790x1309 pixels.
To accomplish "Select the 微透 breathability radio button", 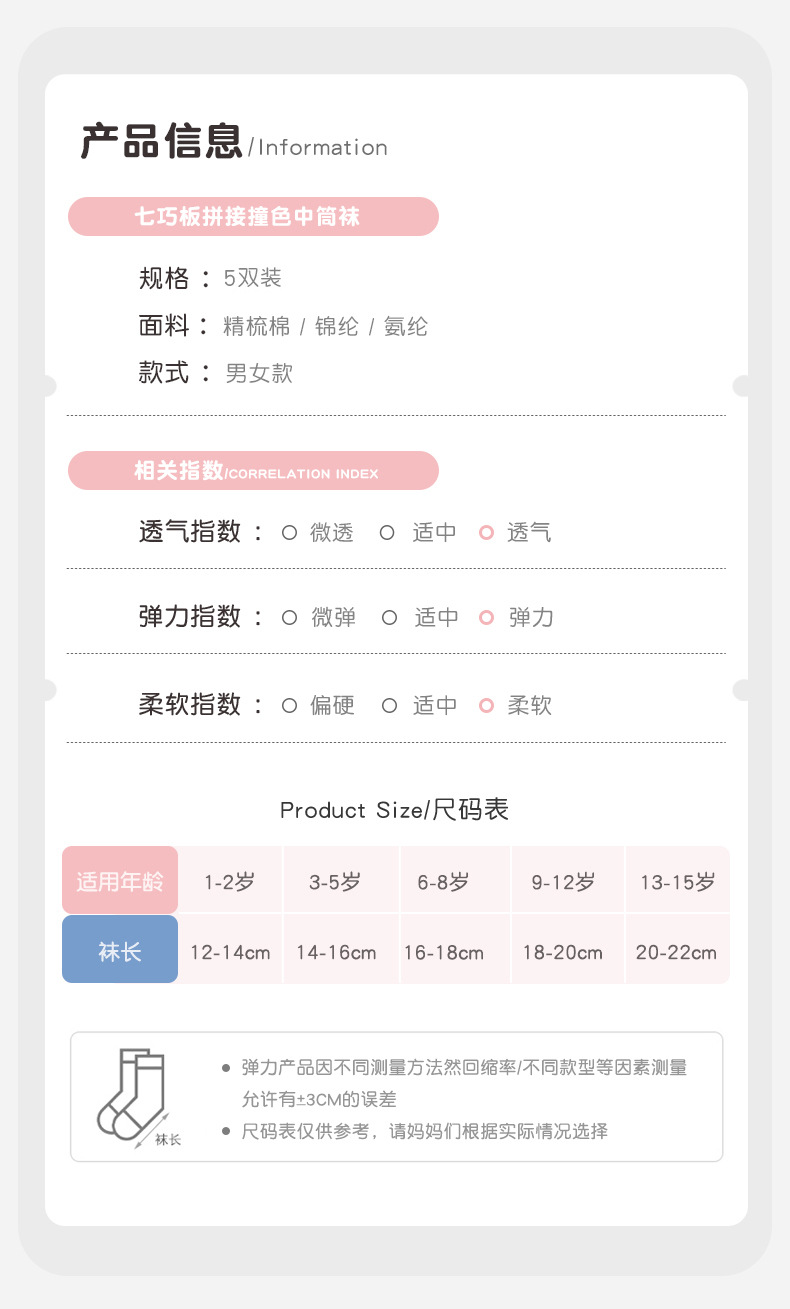I will pyautogui.click(x=289, y=533).
